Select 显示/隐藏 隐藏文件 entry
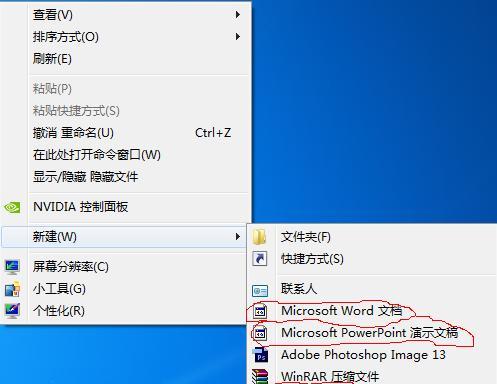Screen dimensions: 497x384 (125, 177)
